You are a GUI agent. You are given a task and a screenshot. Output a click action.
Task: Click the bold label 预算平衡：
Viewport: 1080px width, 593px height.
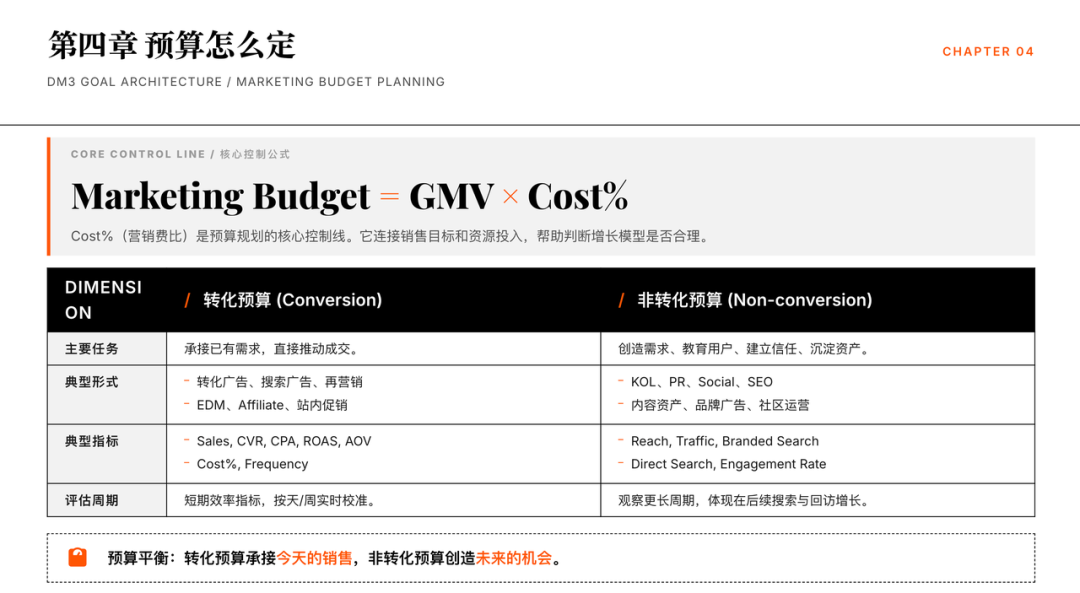tap(142, 559)
